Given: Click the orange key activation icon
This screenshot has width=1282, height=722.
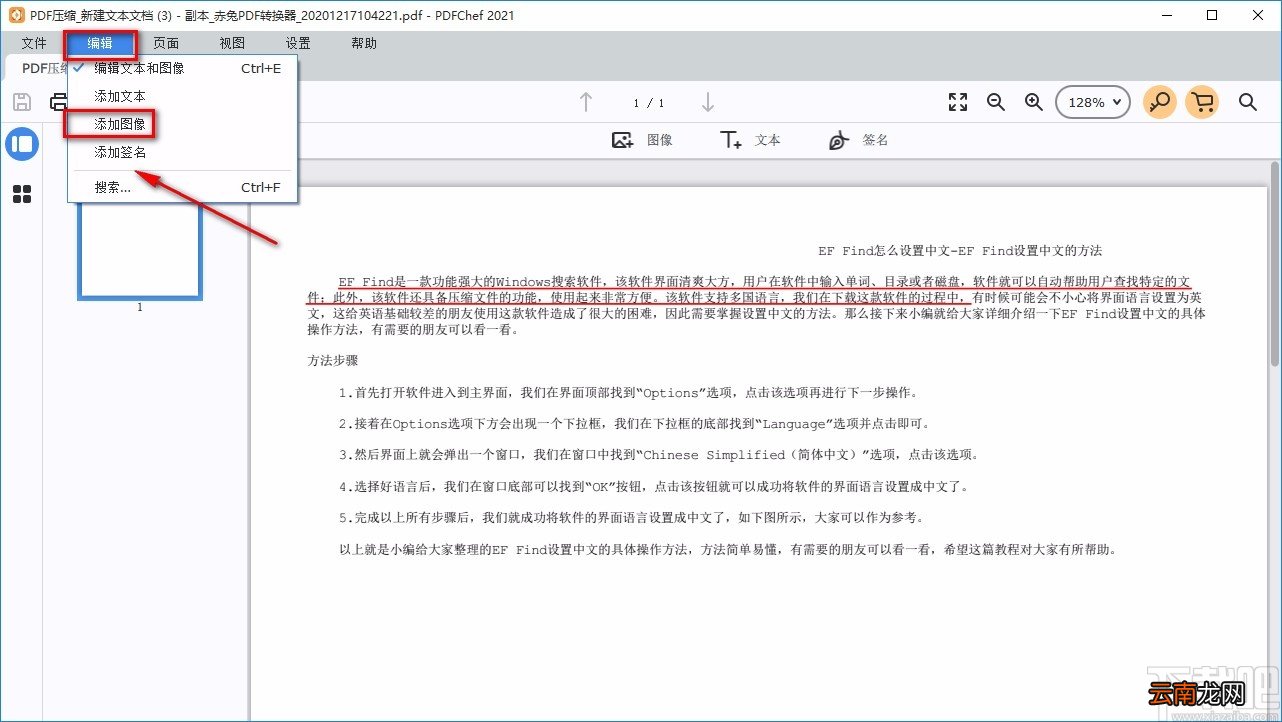Looking at the screenshot, I should click(1160, 102).
